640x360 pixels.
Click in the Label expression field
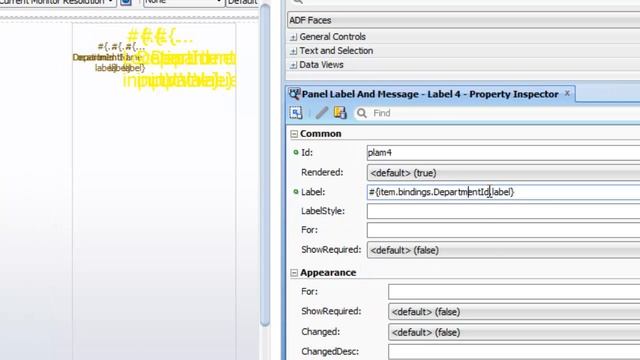(x=503, y=192)
